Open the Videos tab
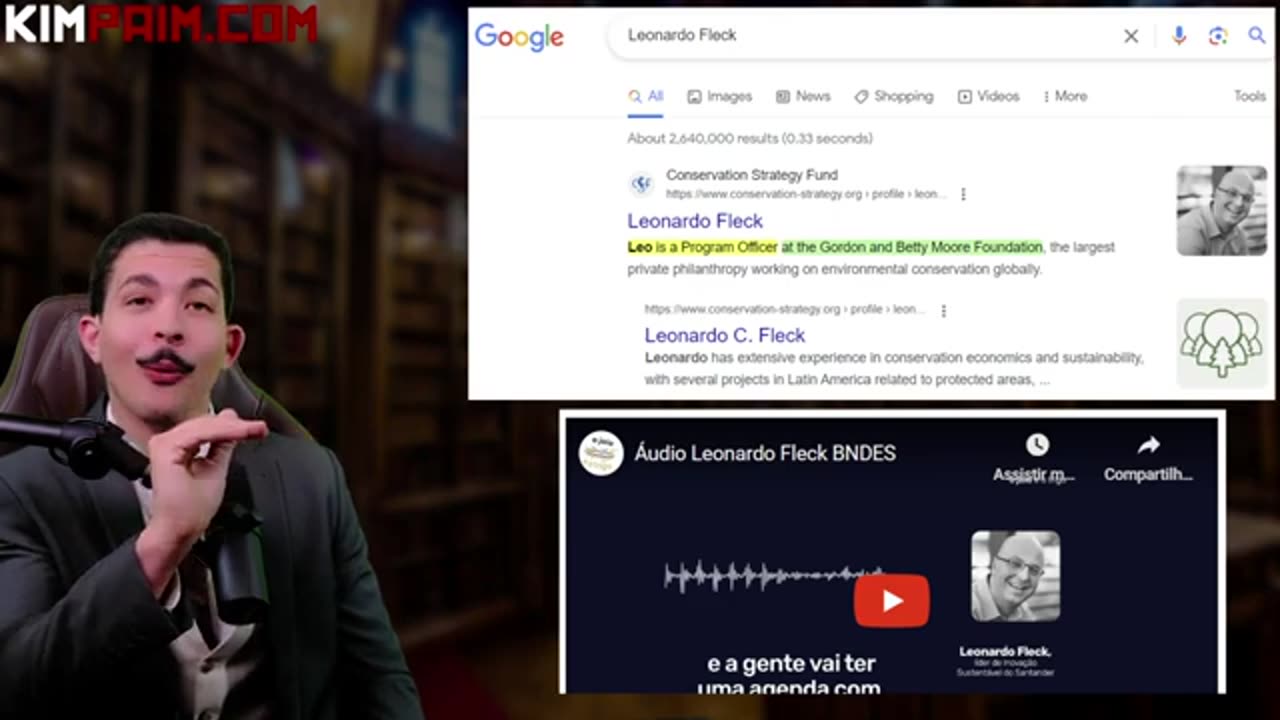This screenshot has height=720, width=1280. 988,96
